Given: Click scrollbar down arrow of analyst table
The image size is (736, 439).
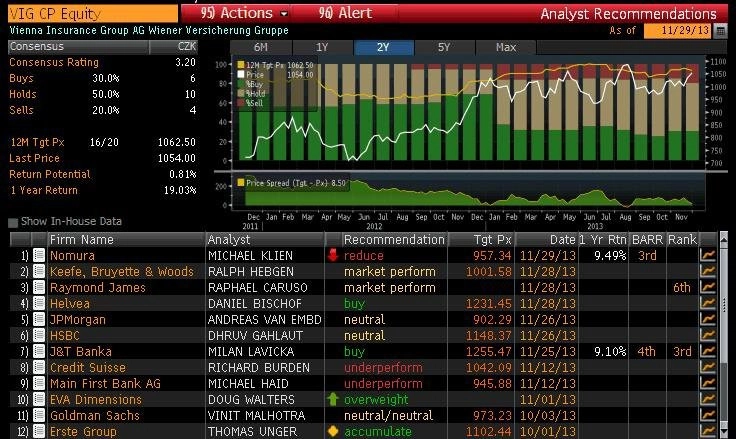Looking at the screenshot, I should click(x=723, y=431).
